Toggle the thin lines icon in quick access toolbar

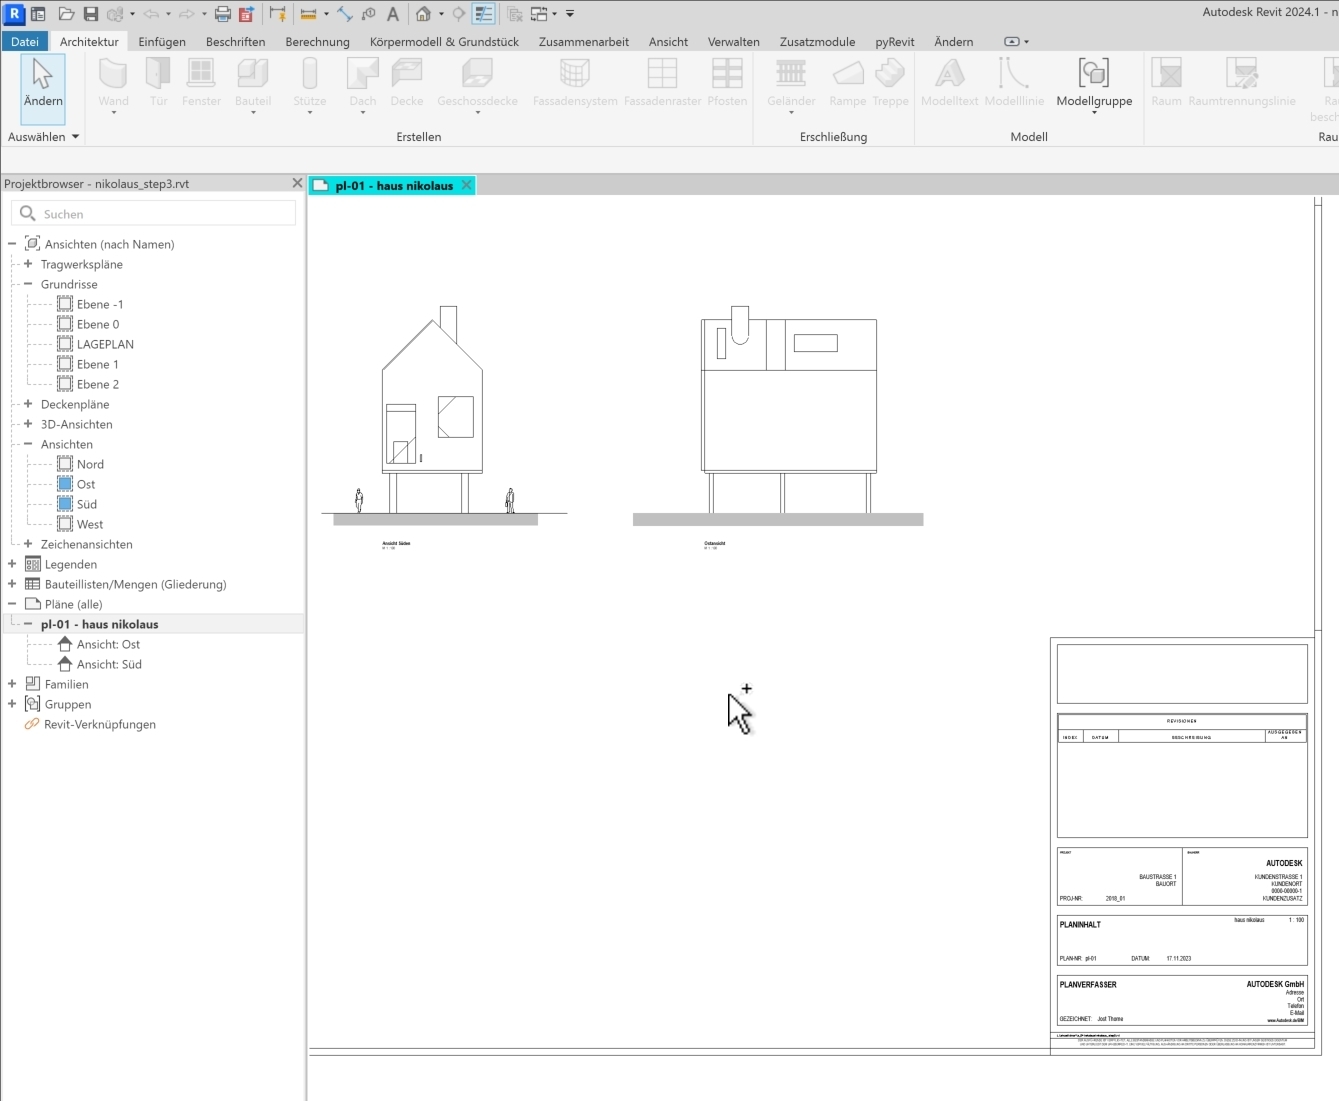click(484, 14)
